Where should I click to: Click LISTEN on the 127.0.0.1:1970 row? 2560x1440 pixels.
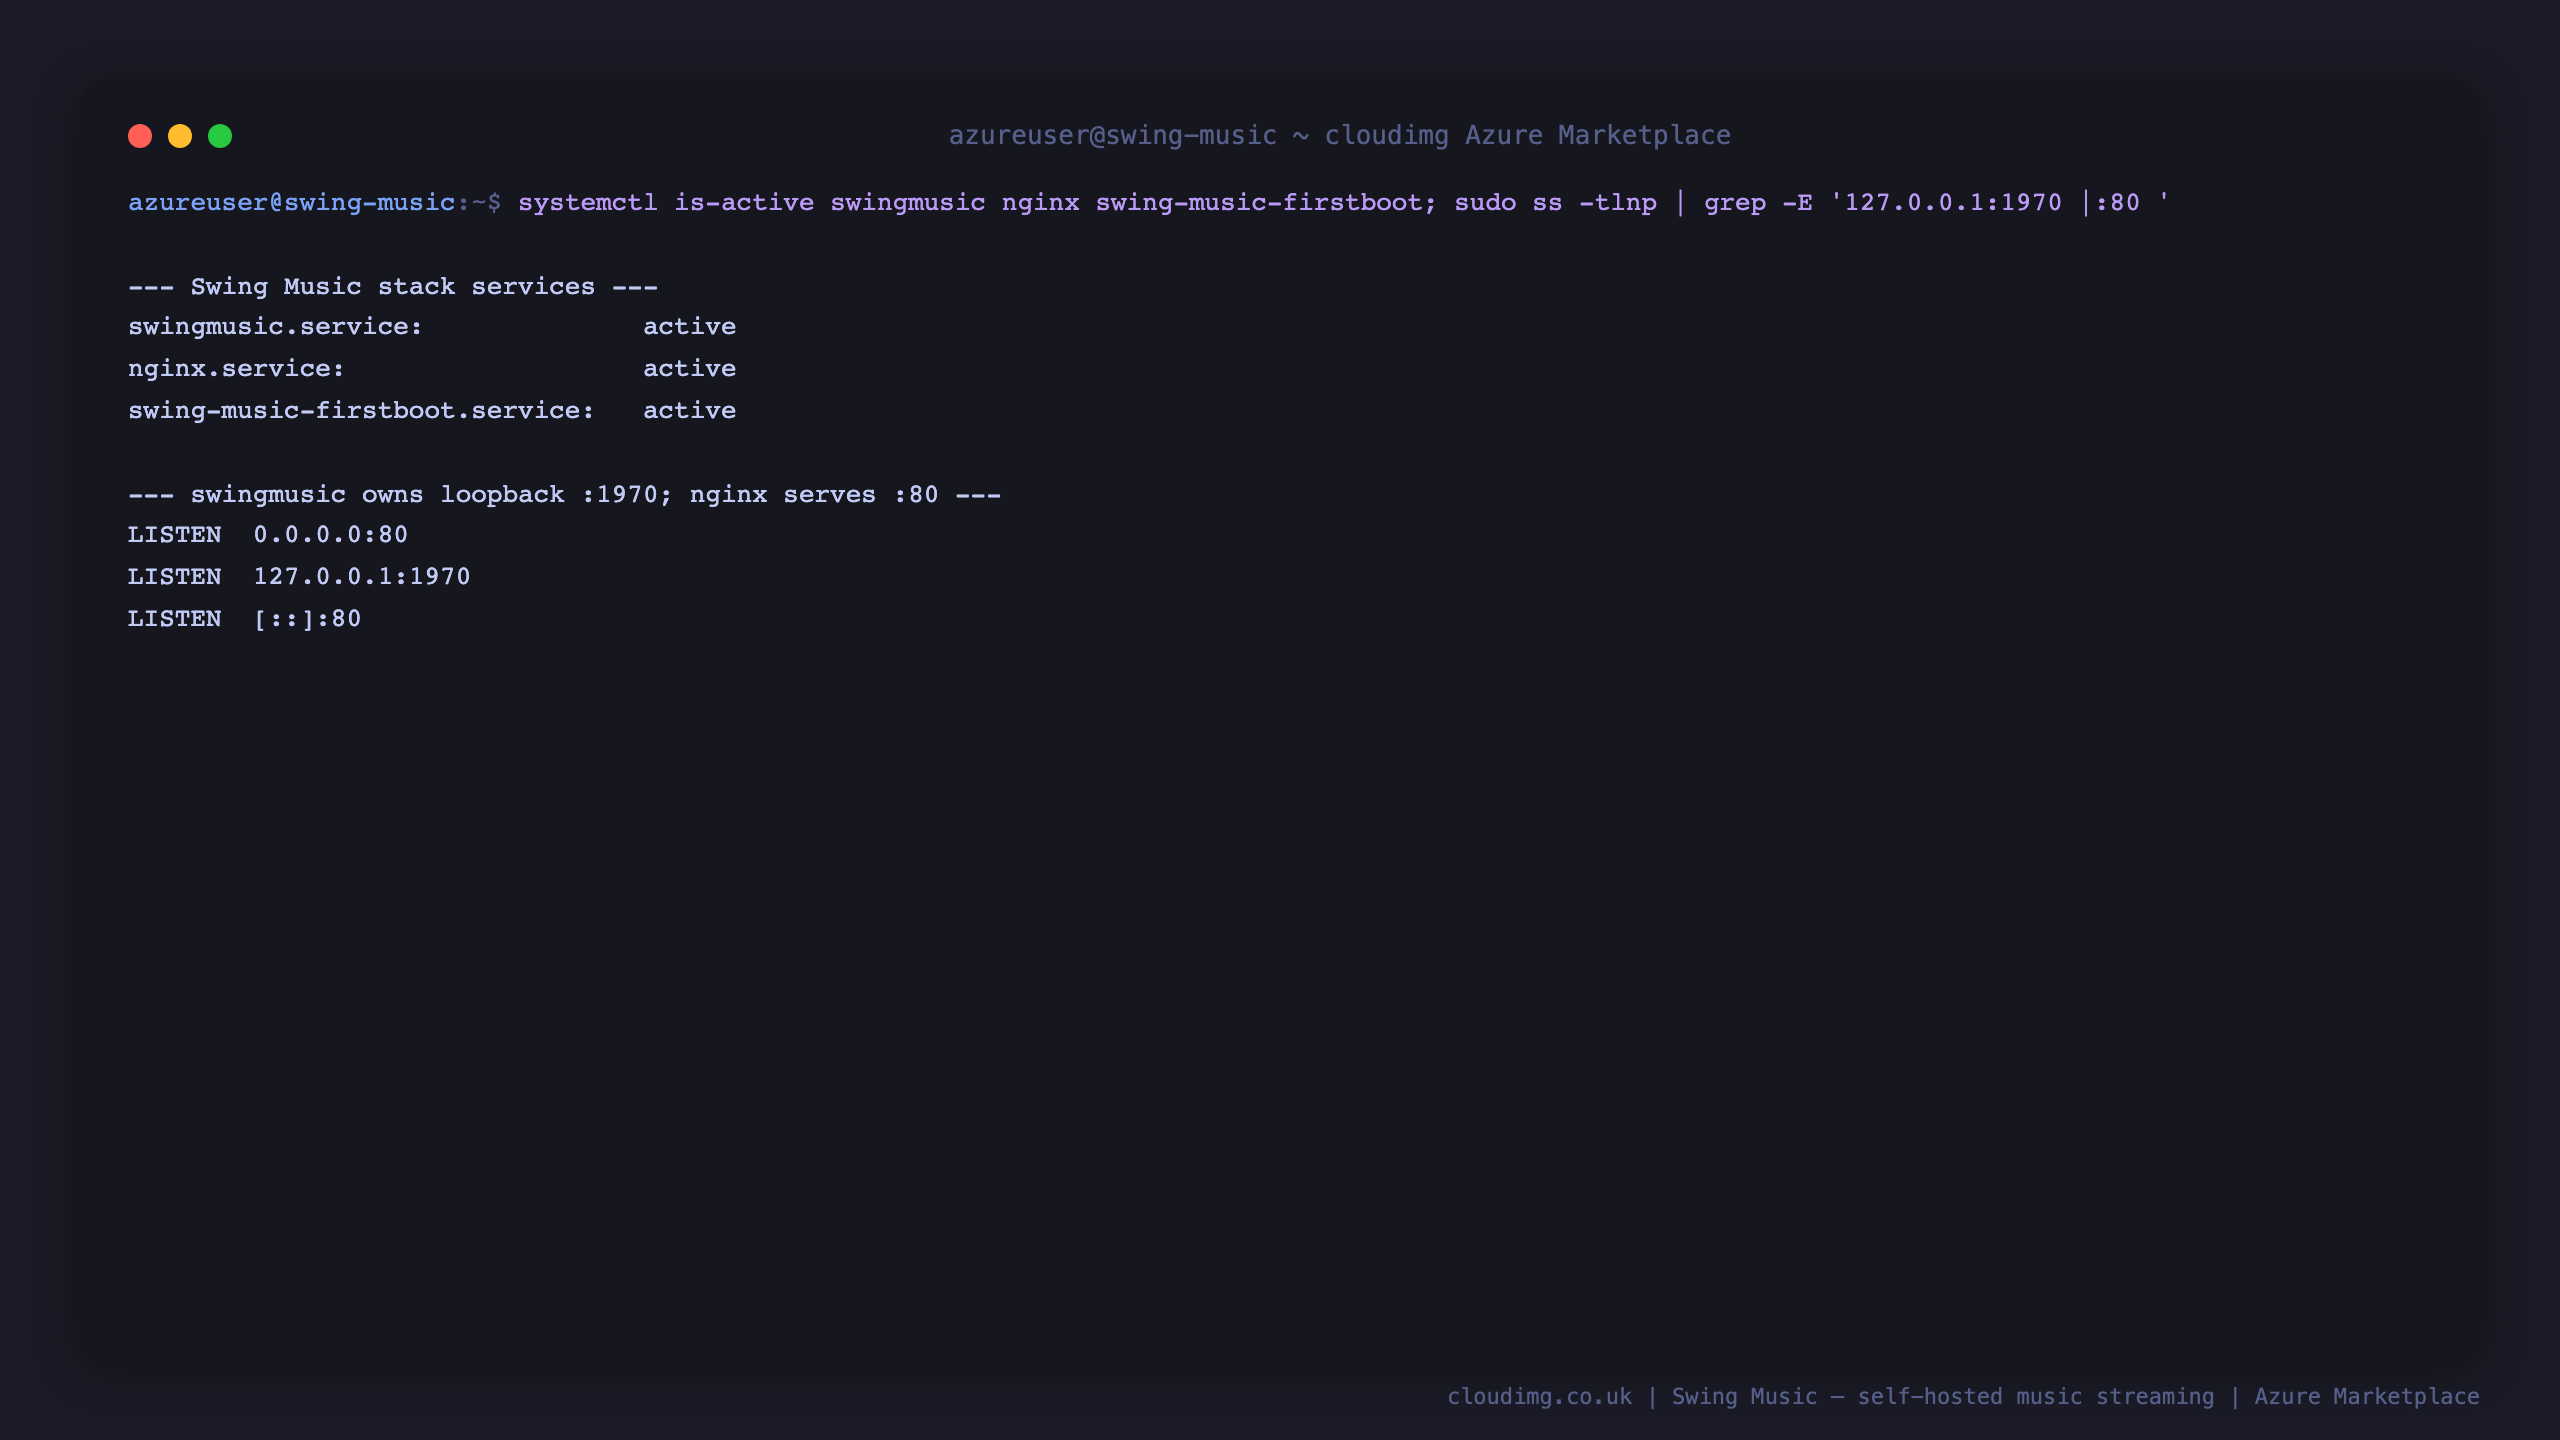tap(174, 577)
